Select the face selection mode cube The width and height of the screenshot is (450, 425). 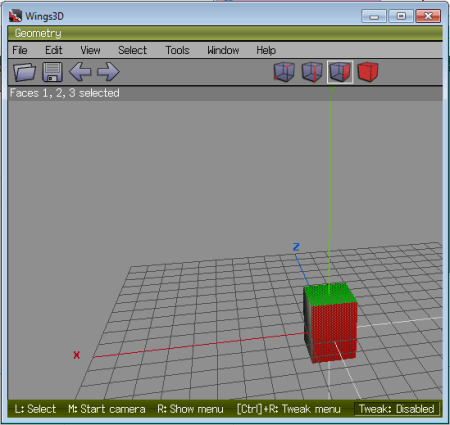tap(340, 72)
